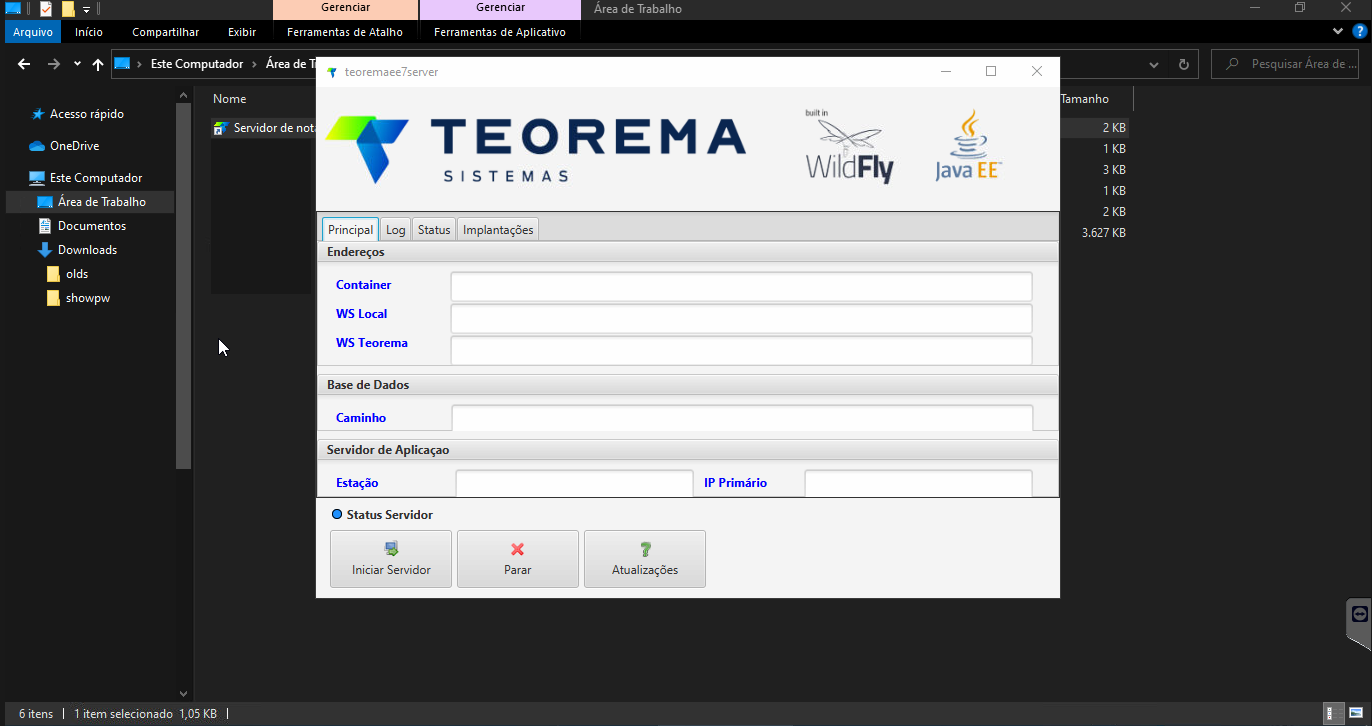Go back with Explorer back arrow

(x=25, y=64)
